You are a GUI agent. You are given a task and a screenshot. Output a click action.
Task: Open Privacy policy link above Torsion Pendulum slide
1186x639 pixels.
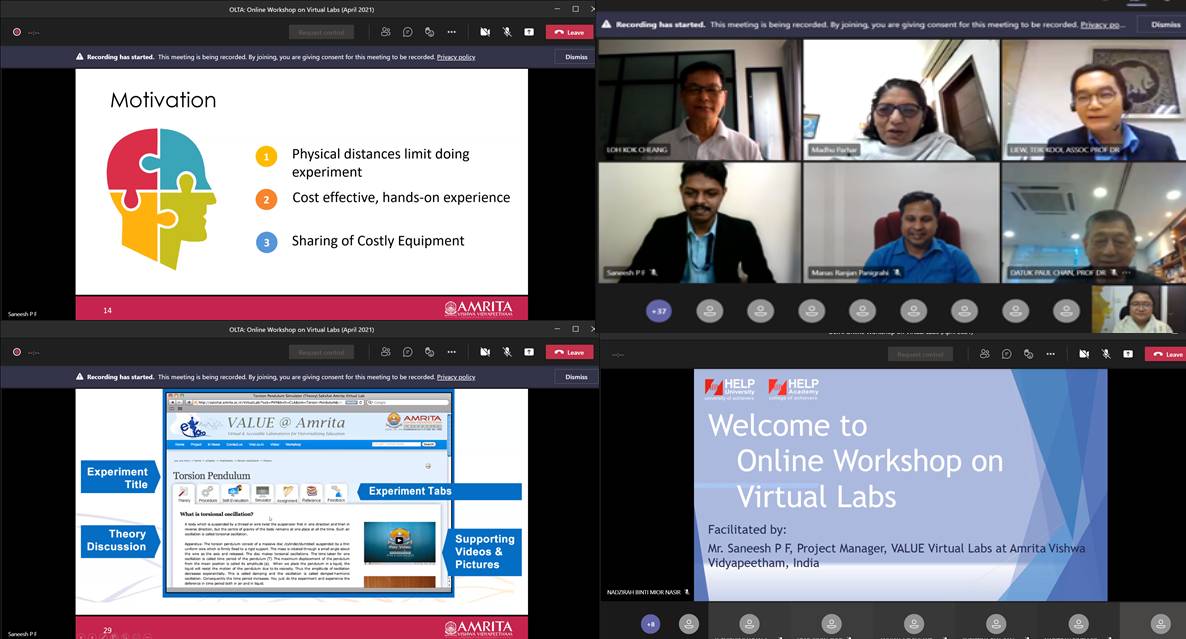(x=455, y=377)
